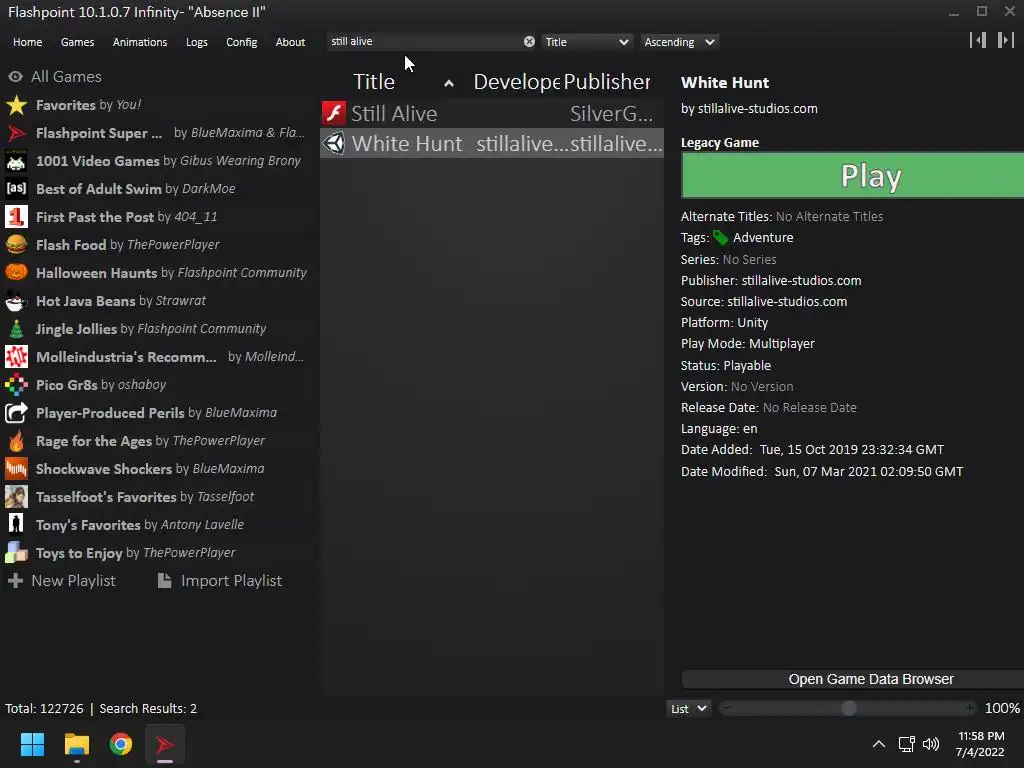Open the Animations tab
Screen dimensions: 1024x768
click(x=140, y=42)
